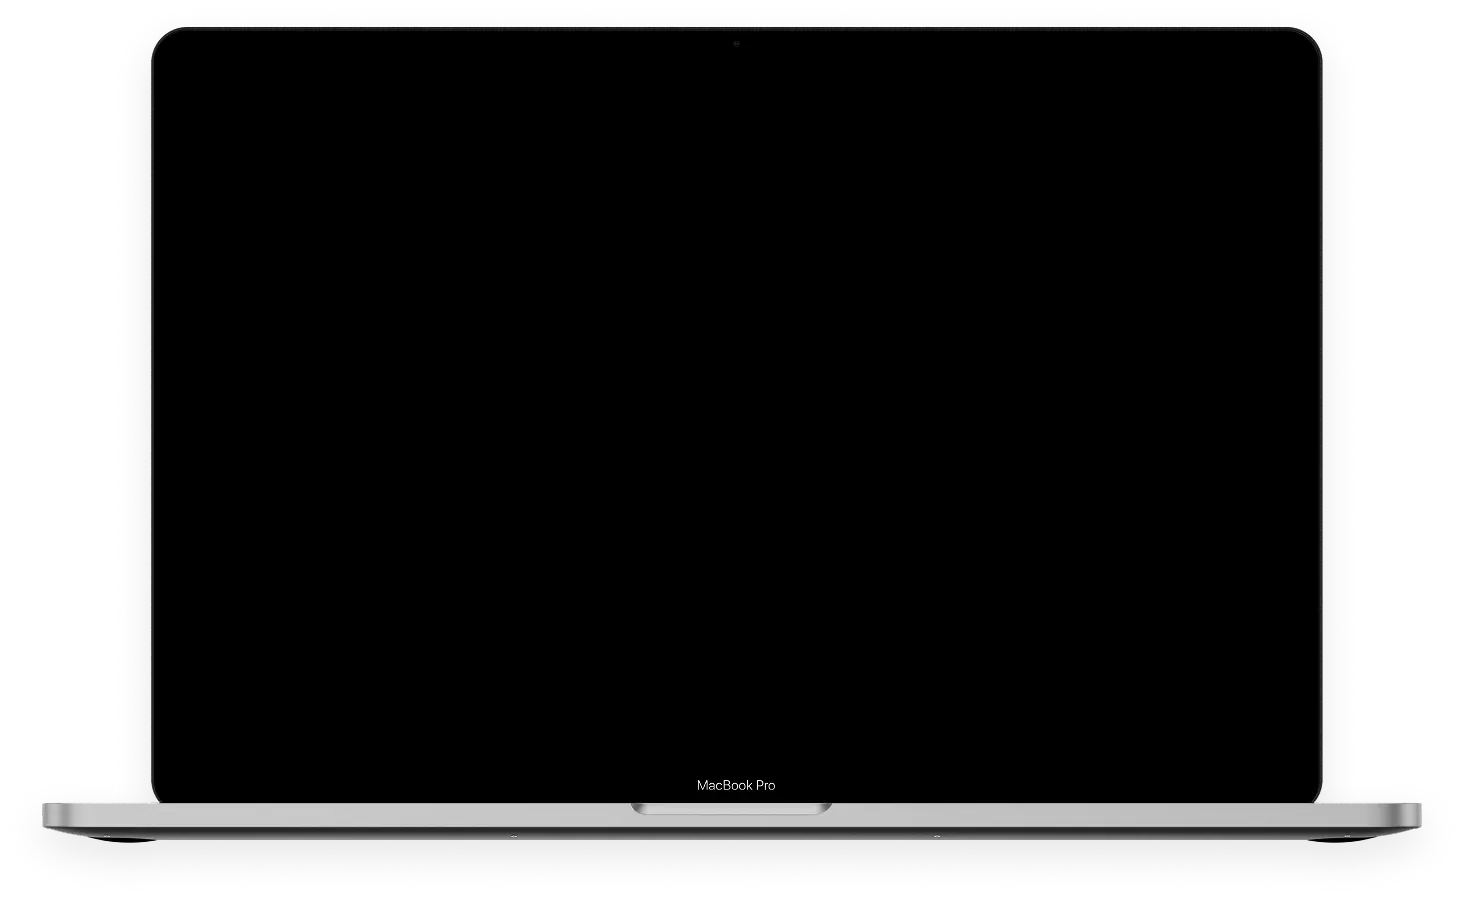Click the right edge of the black display
This screenshot has height=900, width=1464.
[x=1316, y=410]
